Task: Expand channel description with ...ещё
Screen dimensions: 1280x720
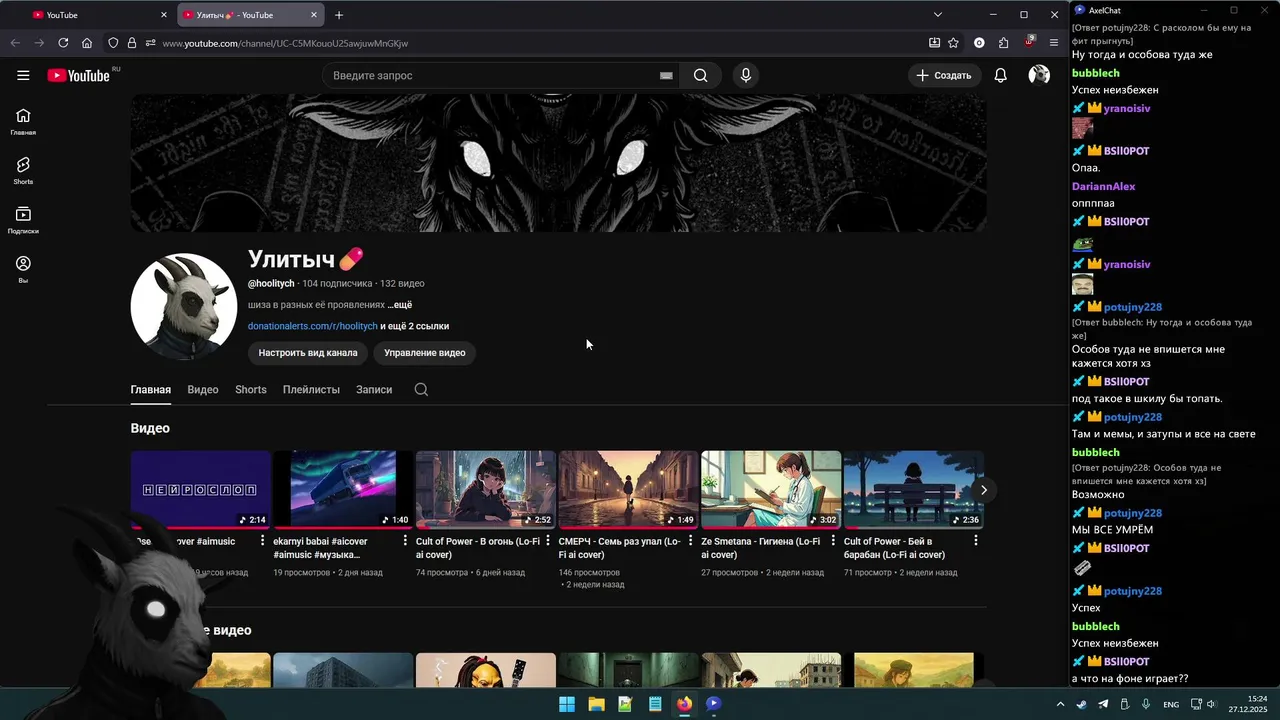Action: tap(400, 305)
